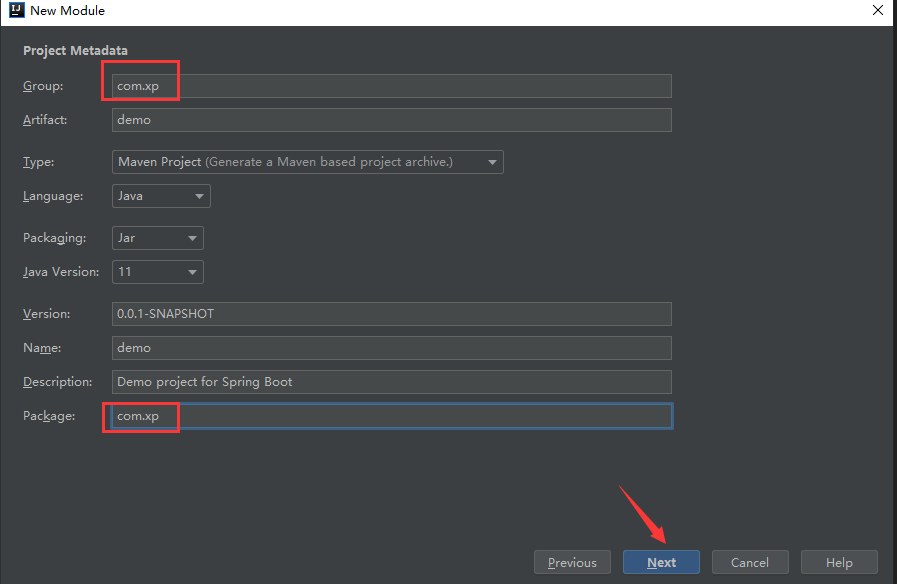Cancel the module creation
This screenshot has width=897, height=584.
click(750, 562)
